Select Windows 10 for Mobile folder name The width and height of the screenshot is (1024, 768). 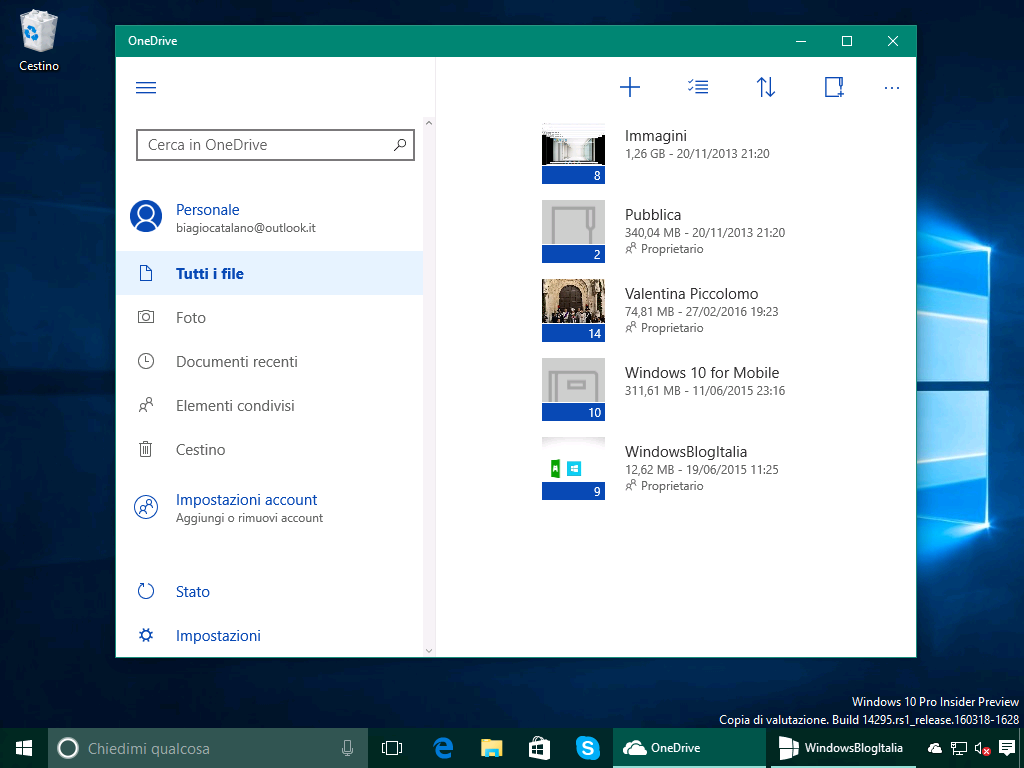pyautogui.click(x=702, y=373)
